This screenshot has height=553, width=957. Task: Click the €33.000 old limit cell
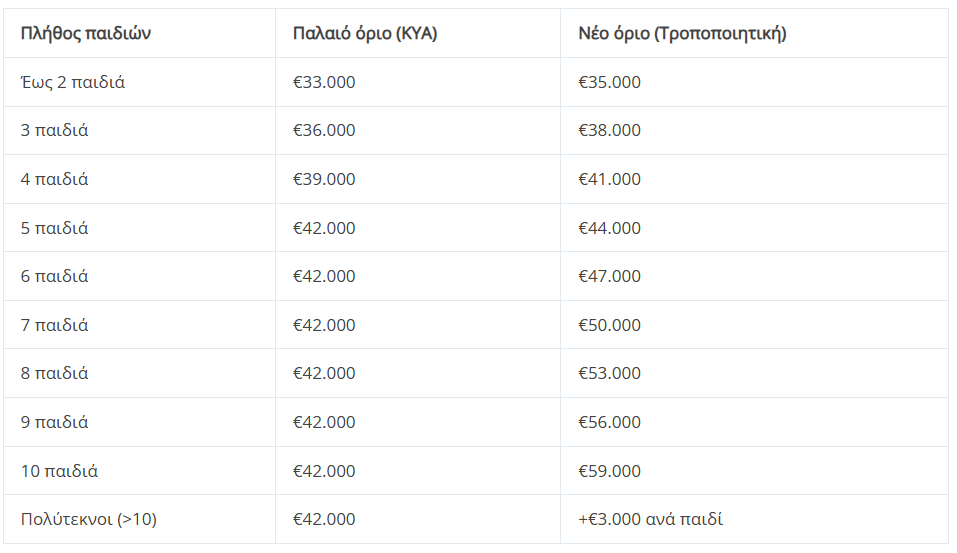[324, 82]
